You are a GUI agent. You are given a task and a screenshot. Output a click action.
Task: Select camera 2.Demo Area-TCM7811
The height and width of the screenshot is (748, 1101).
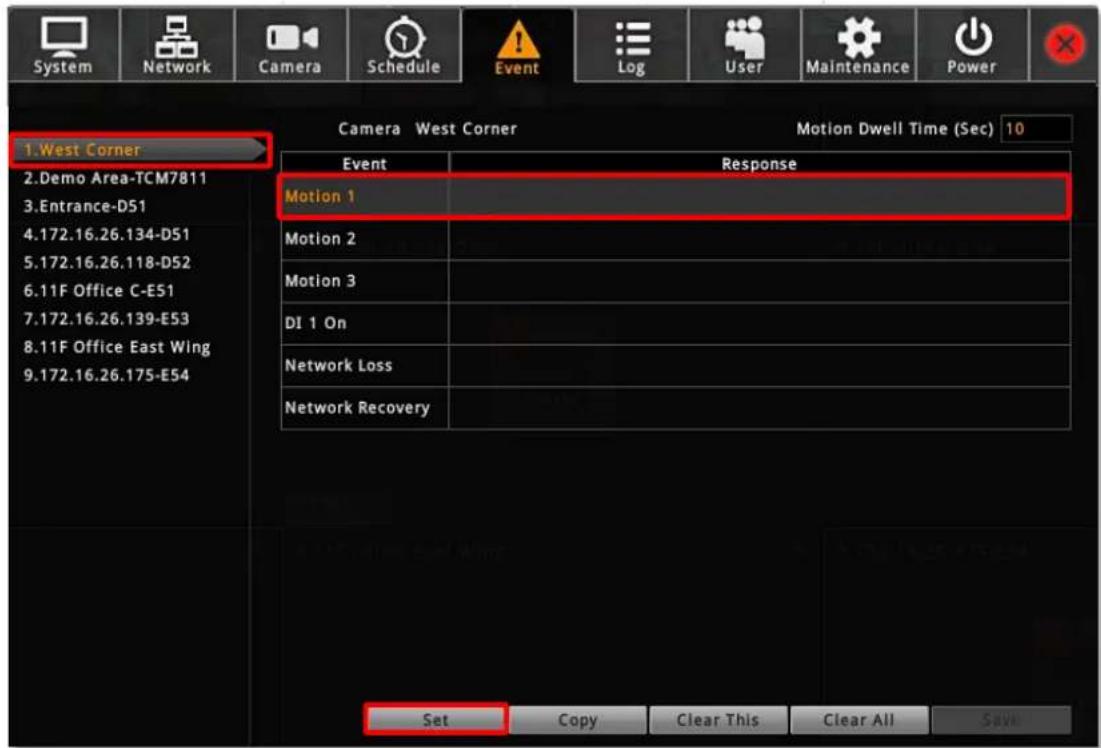115,178
